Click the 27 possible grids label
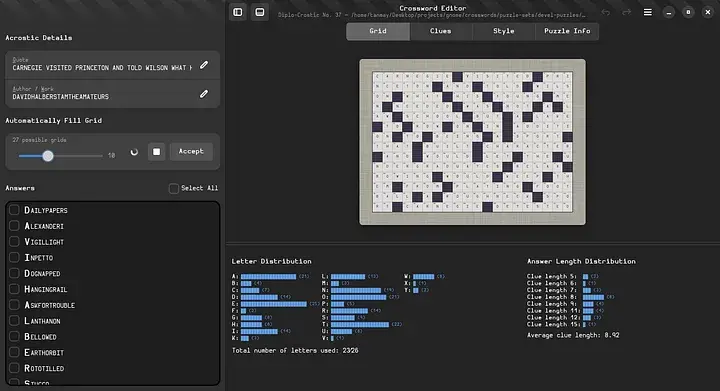The height and width of the screenshot is (391, 720). point(39,140)
